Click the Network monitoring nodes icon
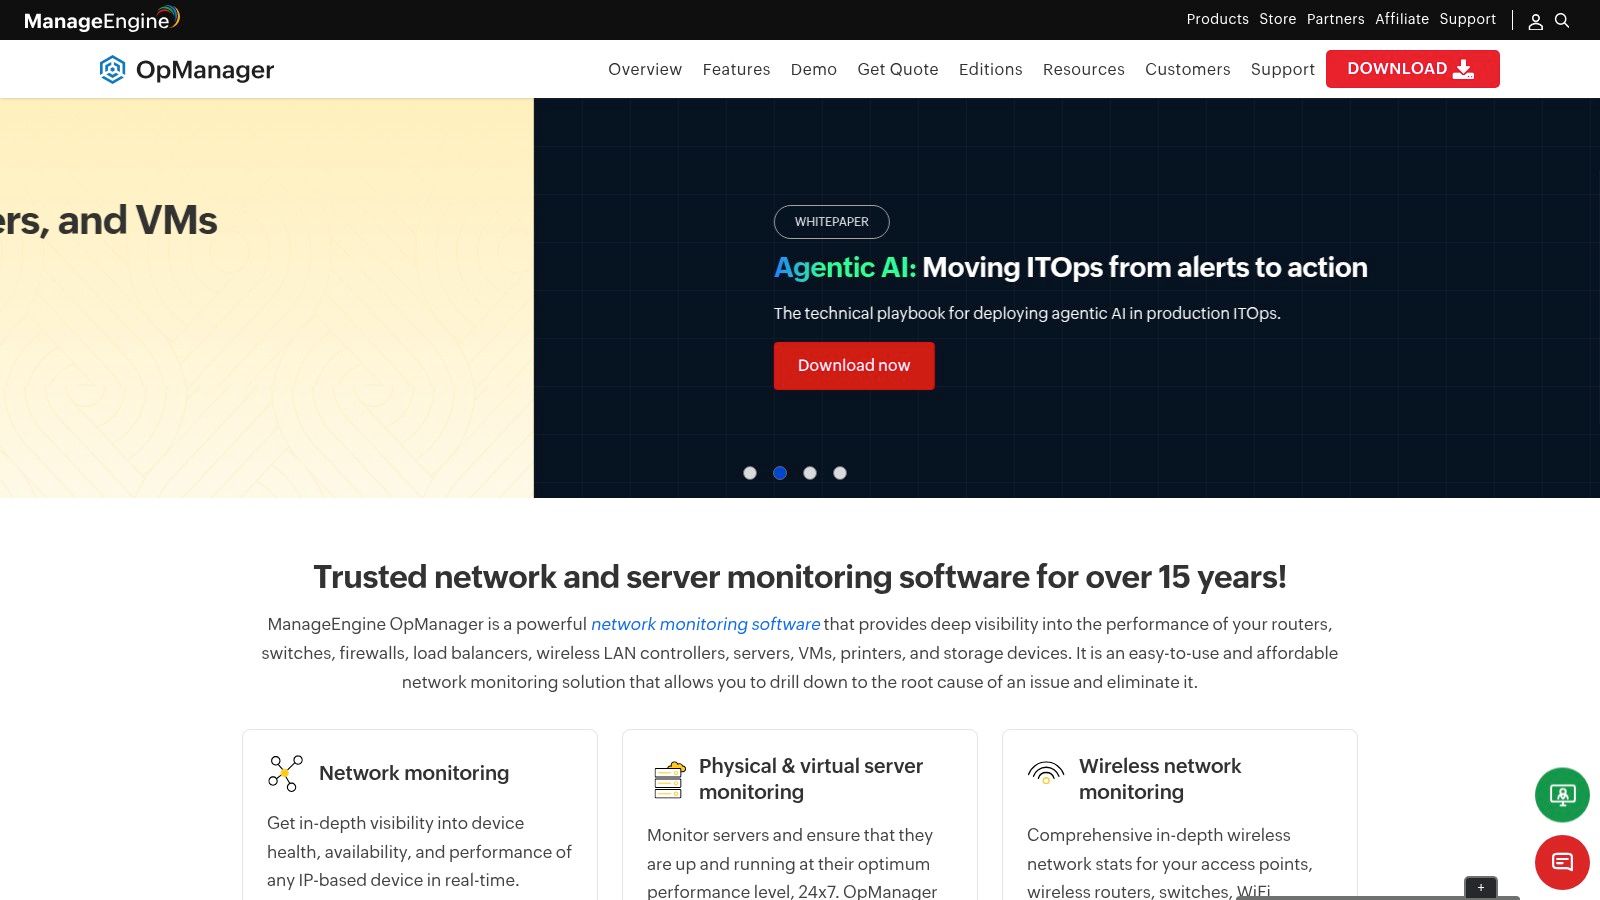This screenshot has width=1600, height=900. [285, 773]
